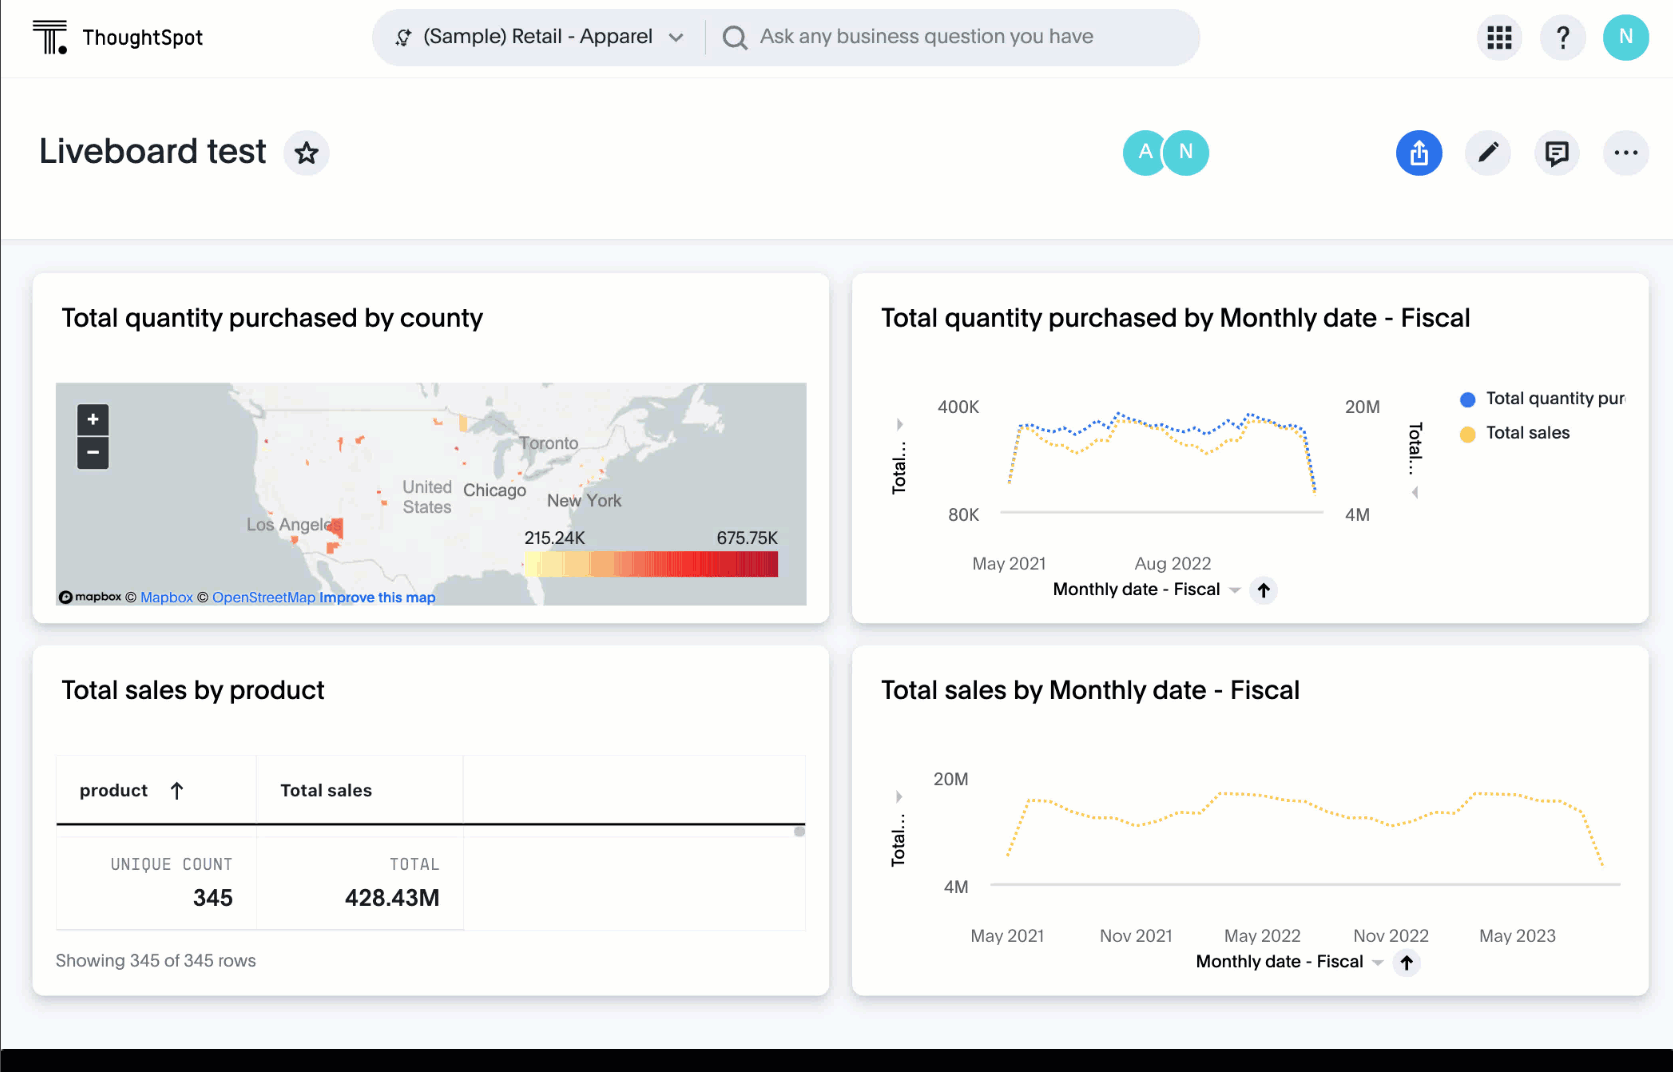Open Monthly date - Fiscal dropdown on sales chart
Image resolution: width=1673 pixels, height=1072 pixels.
pos(1378,962)
